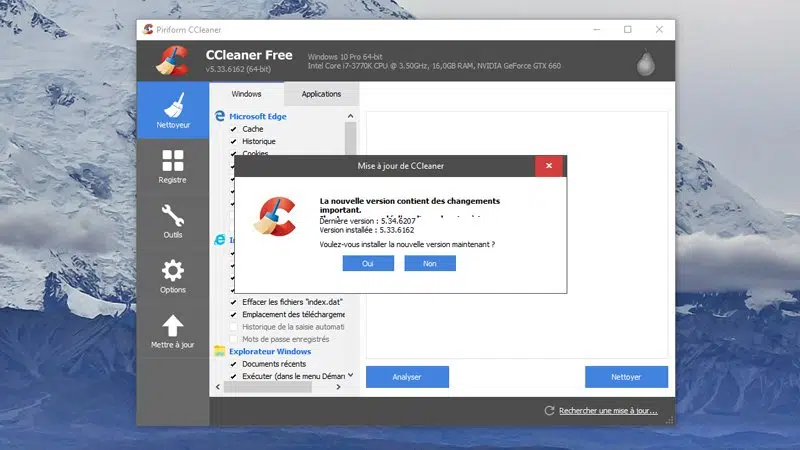Click the refresh icon beside Rechercher une mise à jour
Image resolution: width=800 pixels, height=450 pixels.
549,411
